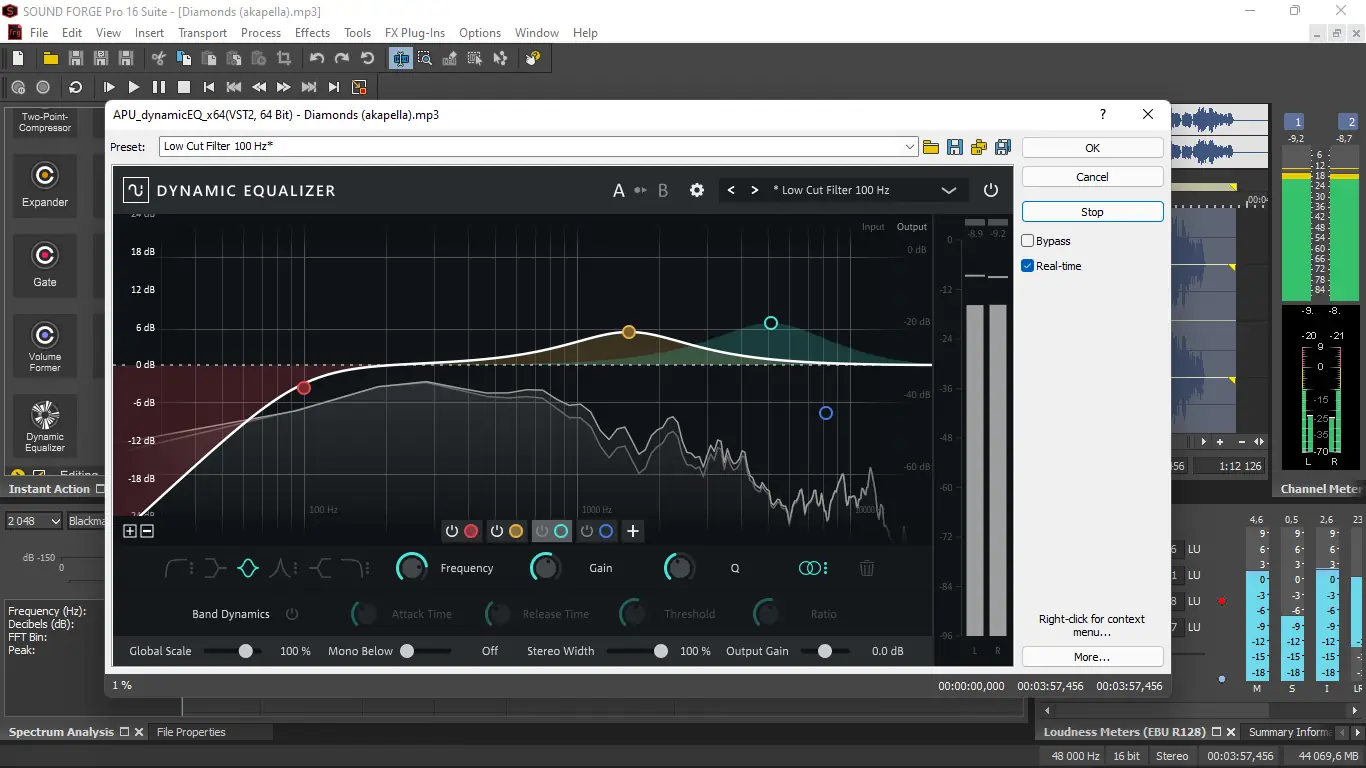Click the trash icon to delete the band

tap(867, 568)
